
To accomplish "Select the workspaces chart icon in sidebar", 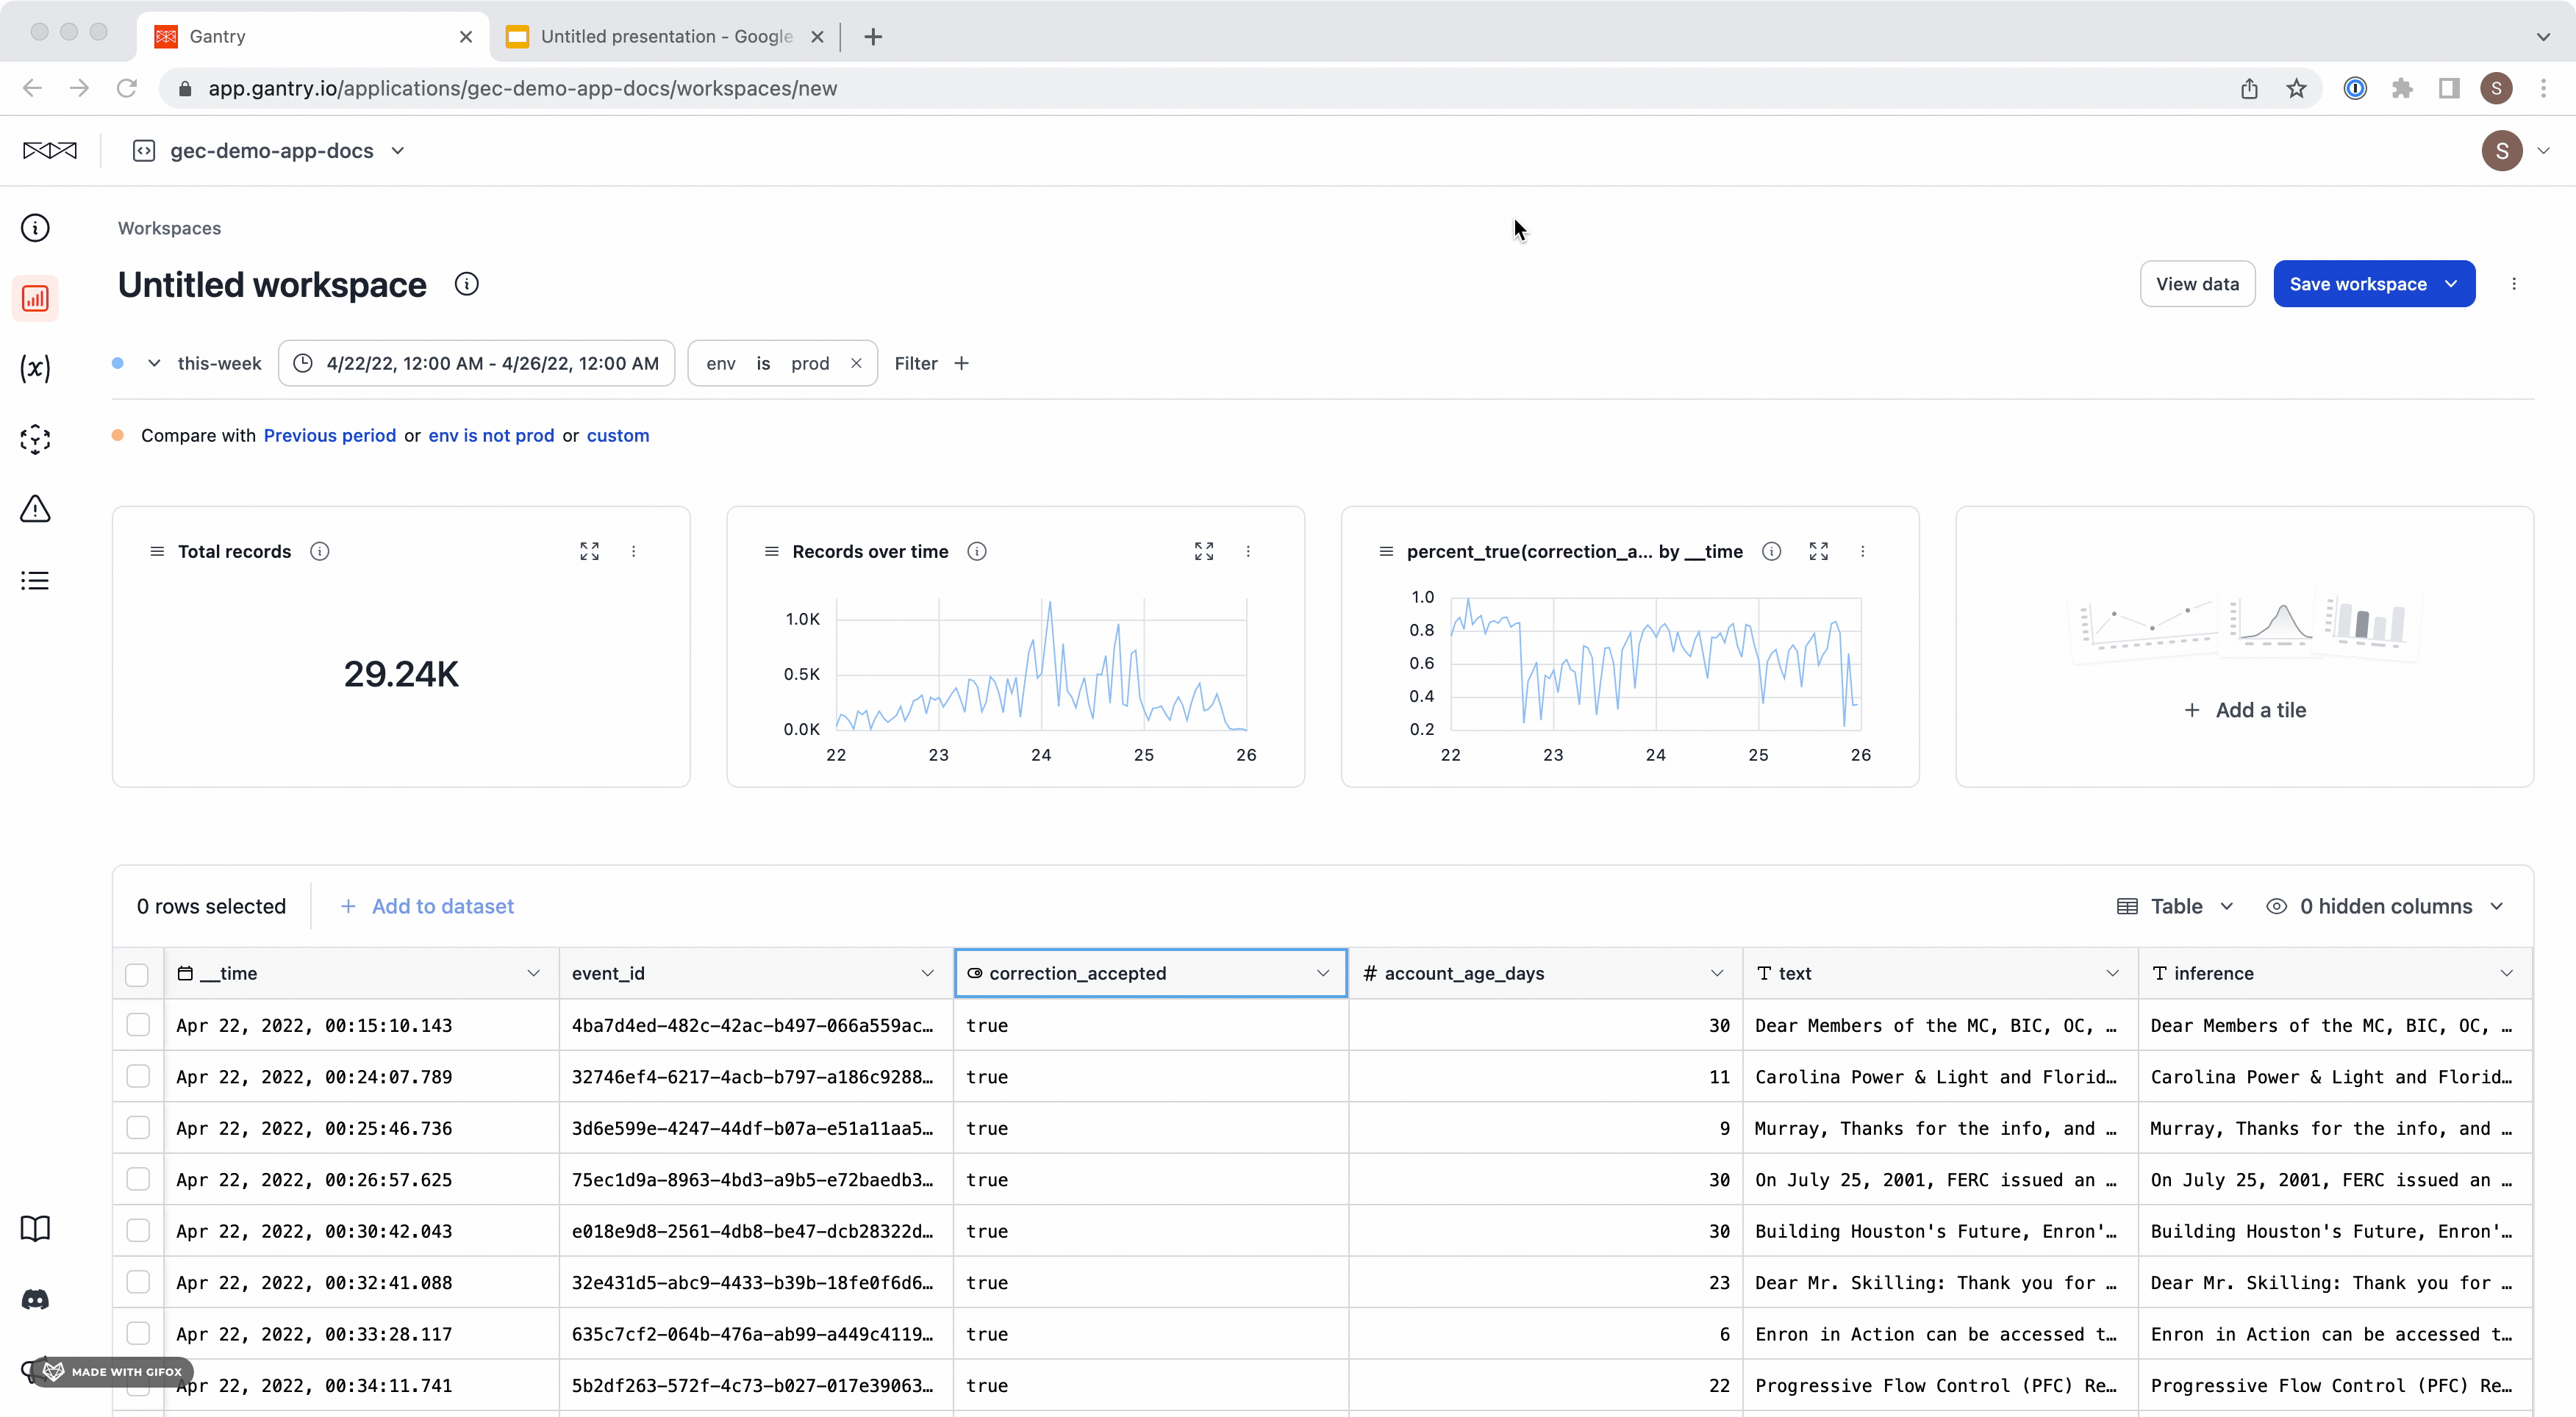I will click(x=35, y=298).
